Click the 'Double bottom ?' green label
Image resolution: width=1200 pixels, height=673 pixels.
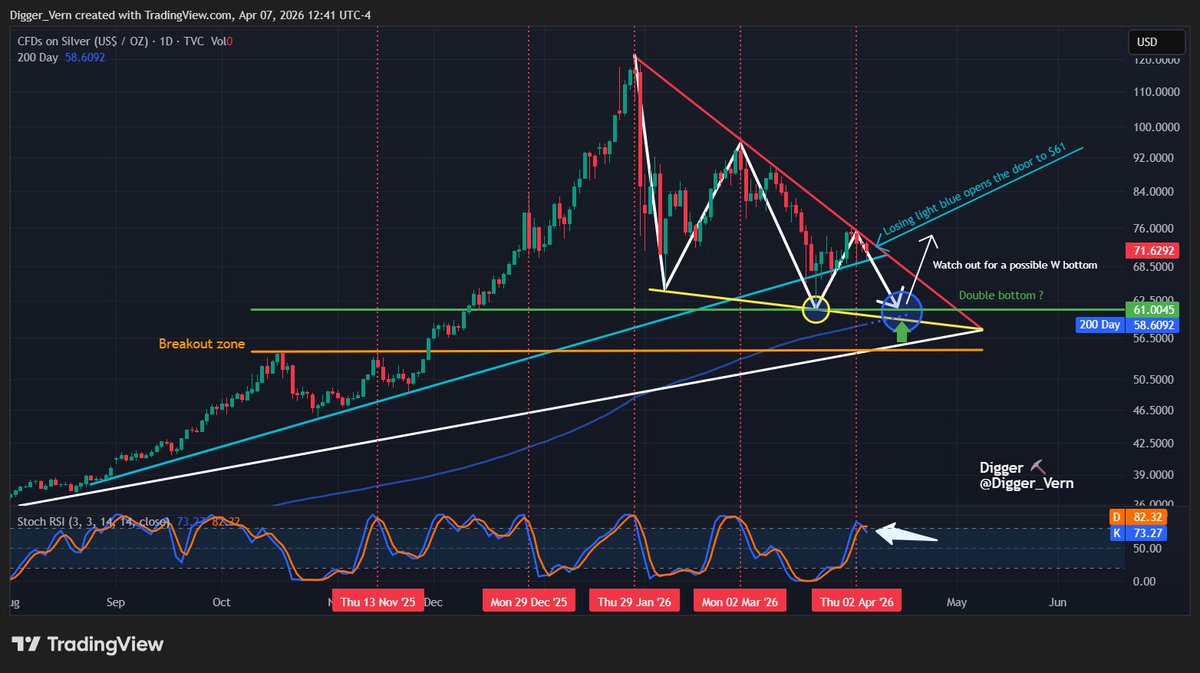point(1001,296)
